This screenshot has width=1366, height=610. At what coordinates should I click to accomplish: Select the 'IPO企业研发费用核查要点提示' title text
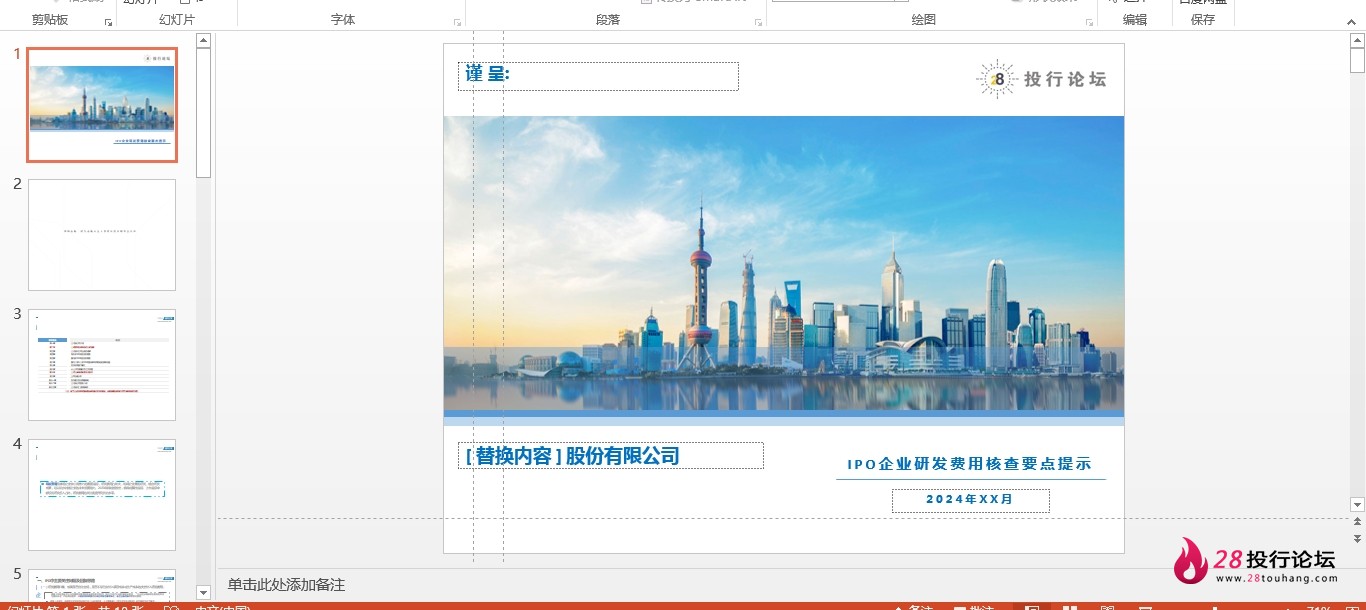tap(969, 464)
